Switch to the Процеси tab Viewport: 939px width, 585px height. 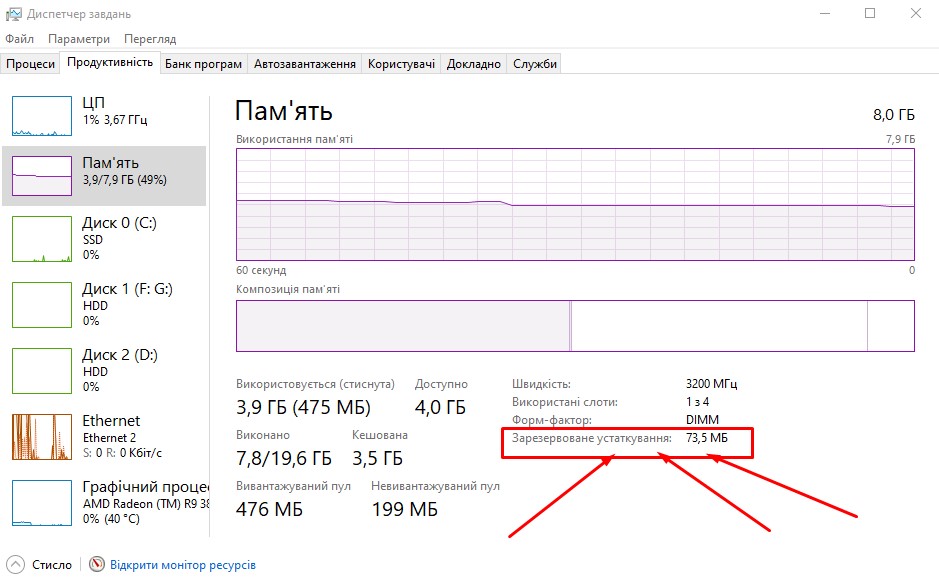[31, 64]
